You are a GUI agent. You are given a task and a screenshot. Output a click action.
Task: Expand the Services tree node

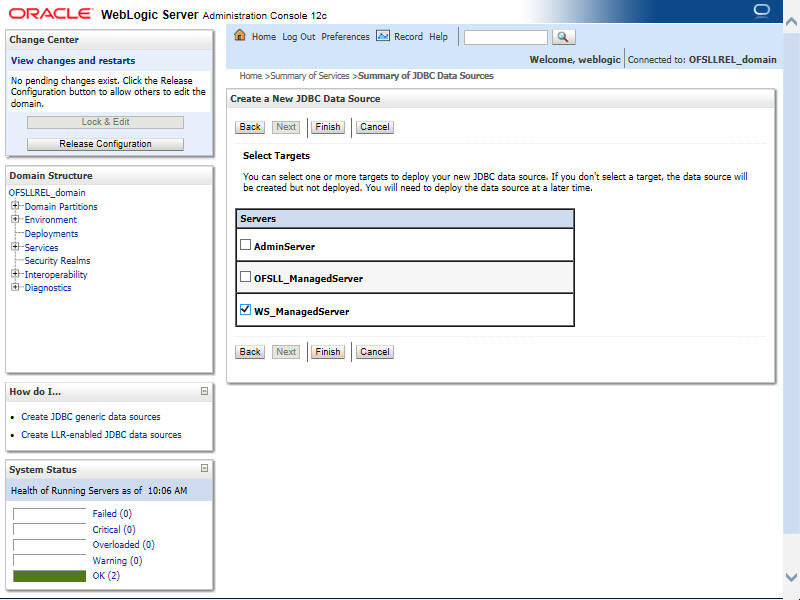[15, 247]
